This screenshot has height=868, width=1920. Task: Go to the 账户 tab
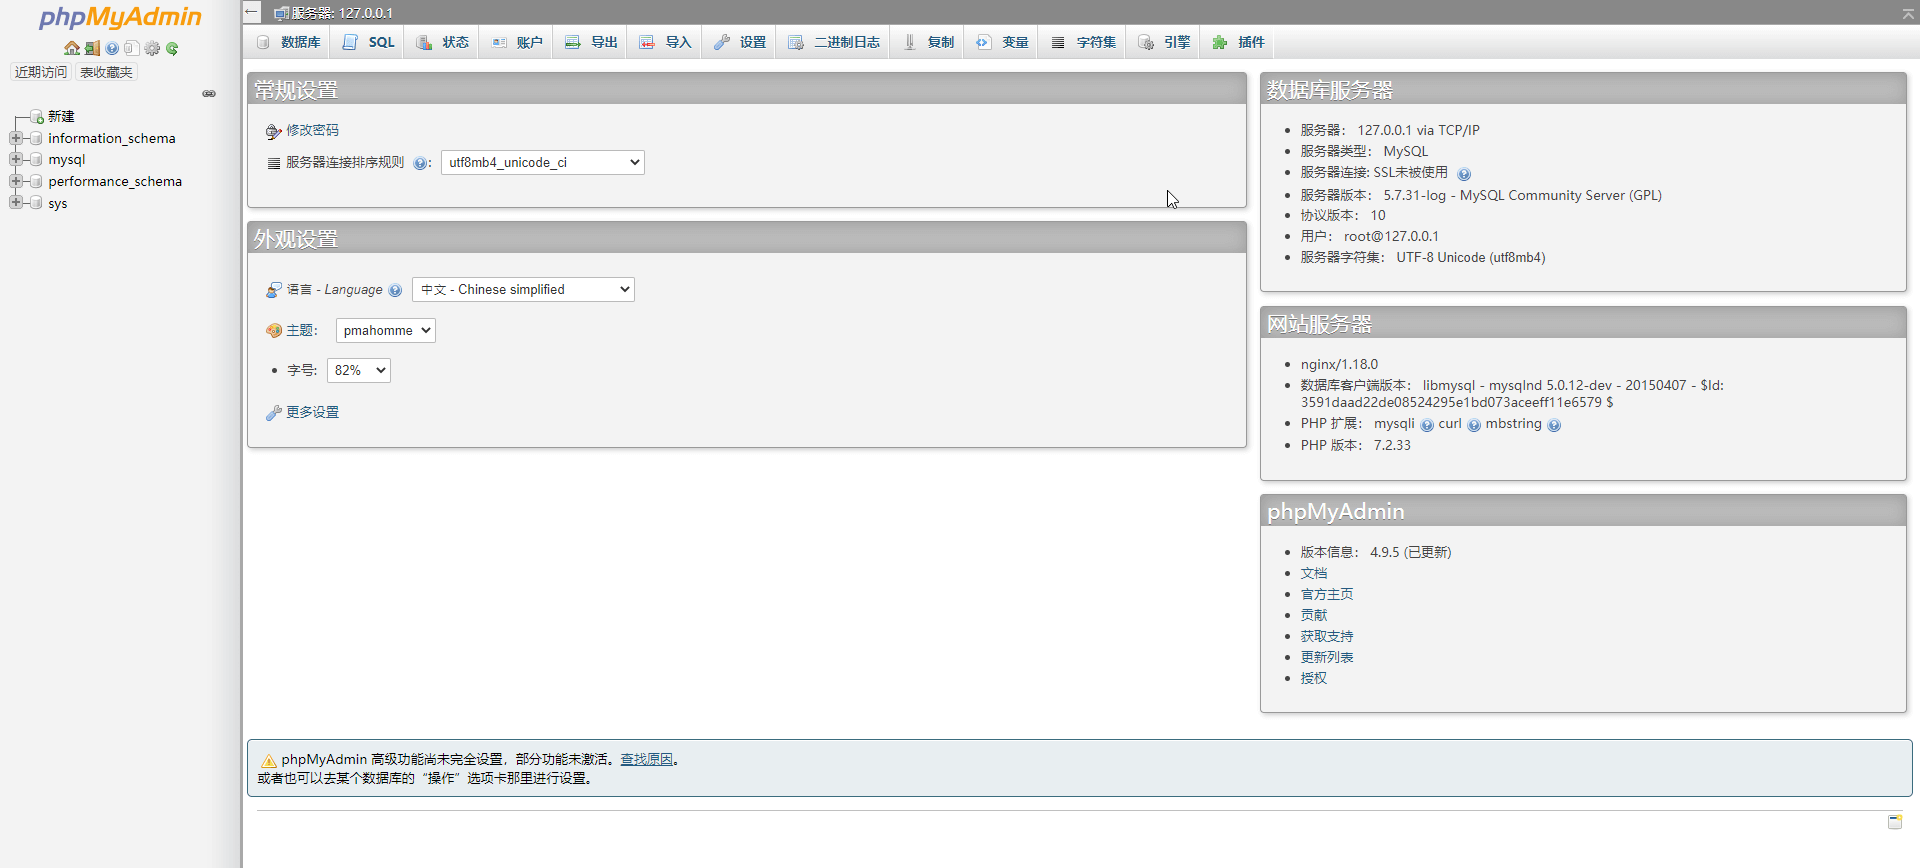(516, 42)
